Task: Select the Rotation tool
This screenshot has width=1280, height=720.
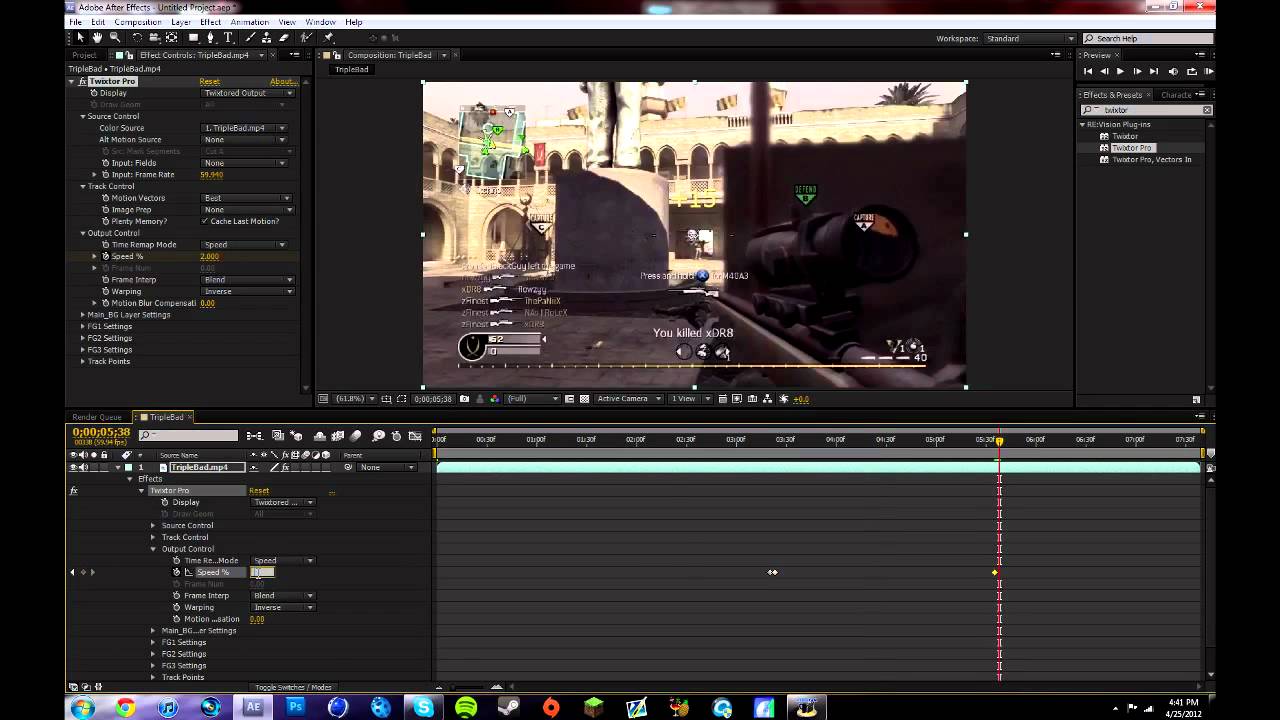Action: pyautogui.click(x=137, y=38)
